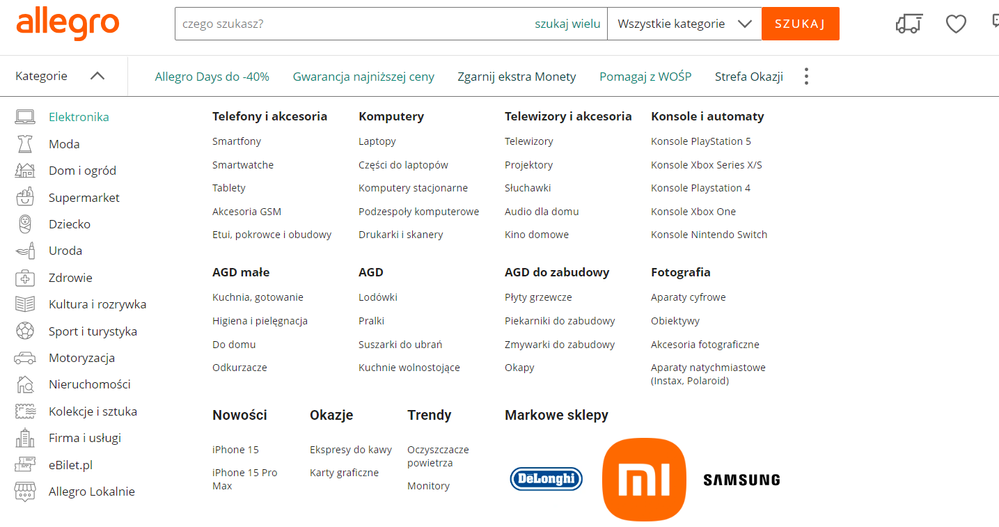Click Nieruchomości house-search icon
The width and height of the screenshot is (999, 527).
click(25, 384)
